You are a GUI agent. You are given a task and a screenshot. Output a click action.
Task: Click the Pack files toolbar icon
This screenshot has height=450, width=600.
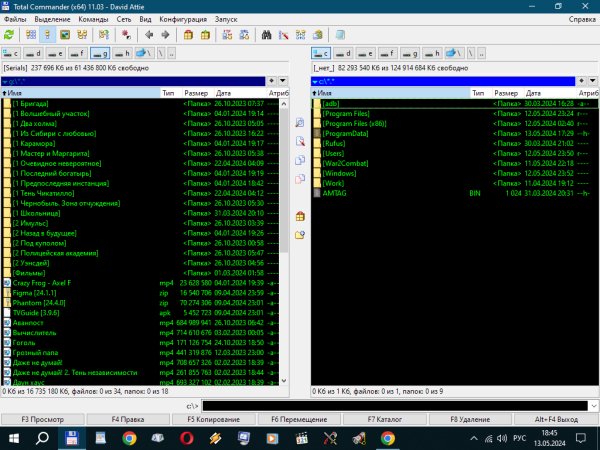click(x=188, y=35)
